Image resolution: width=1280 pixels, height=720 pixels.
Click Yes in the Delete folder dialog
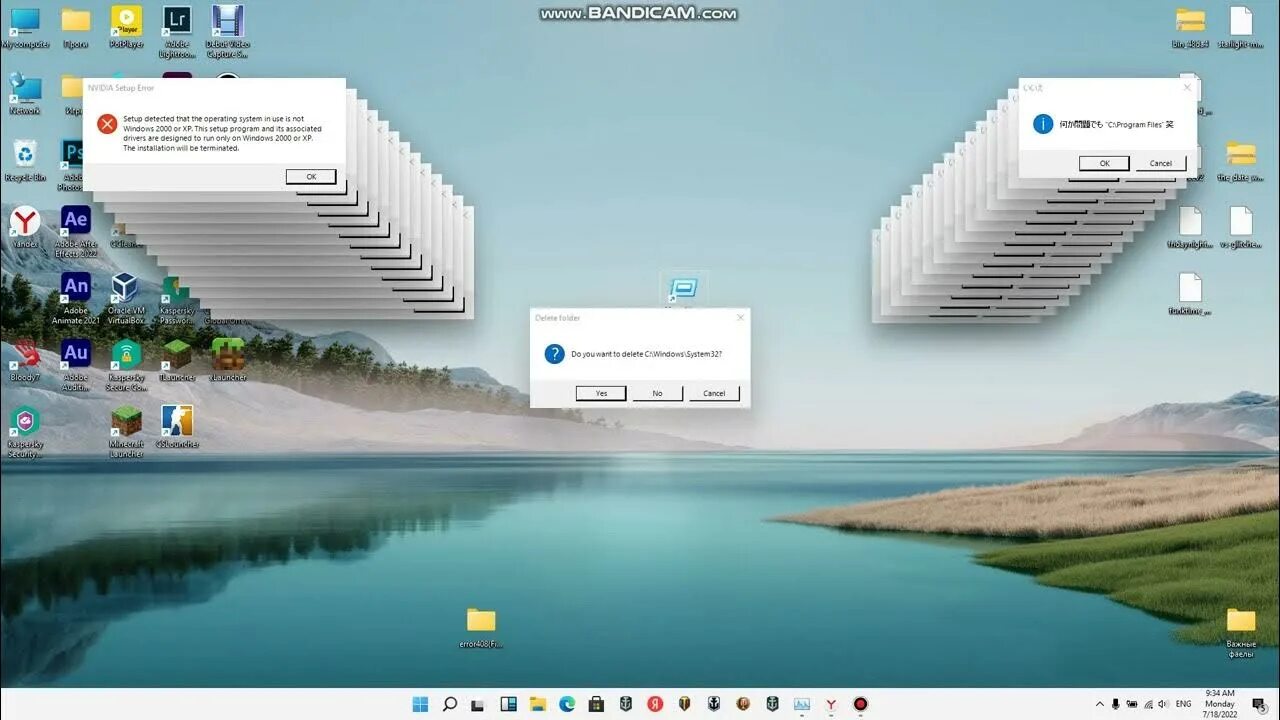[x=601, y=393]
